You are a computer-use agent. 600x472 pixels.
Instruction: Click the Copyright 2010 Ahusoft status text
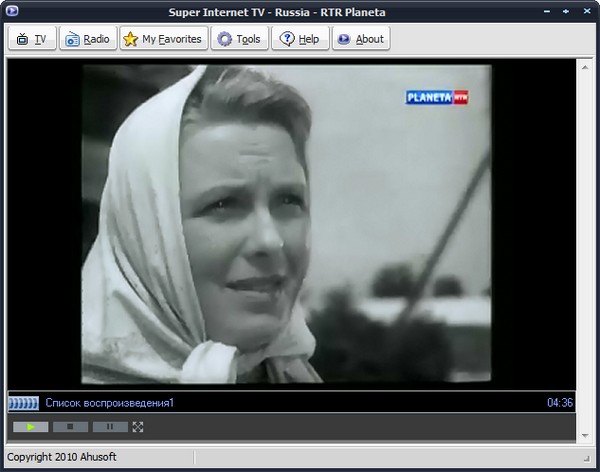click(58, 457)
